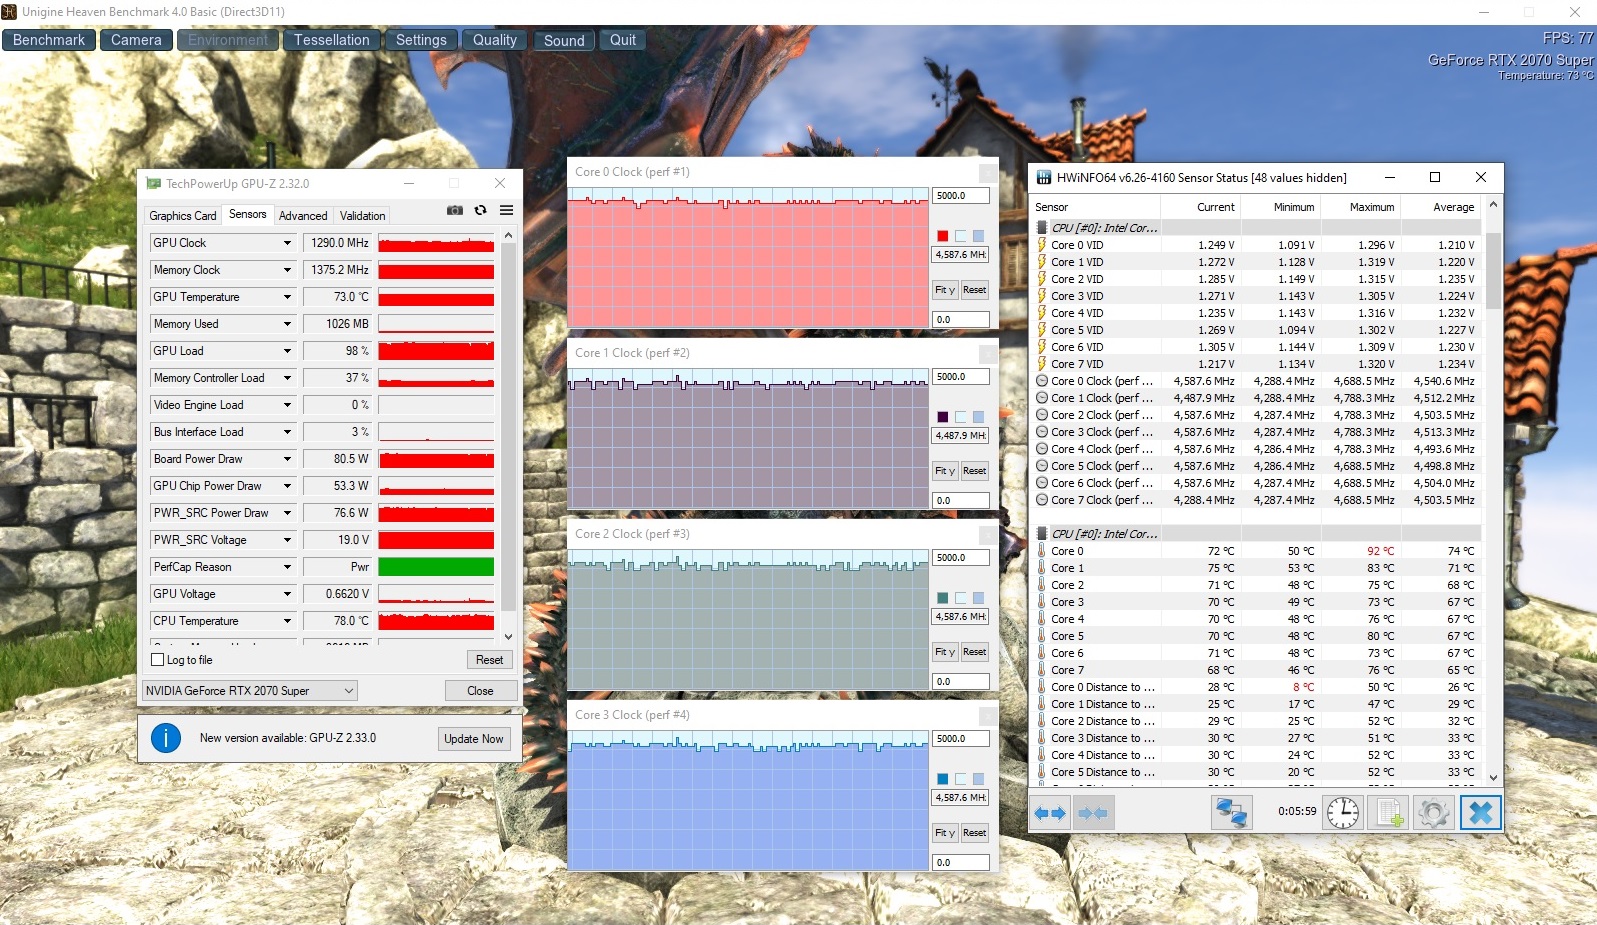
Task: Click the Unigine Heaven title bar icon
Action: coord(9,11)
